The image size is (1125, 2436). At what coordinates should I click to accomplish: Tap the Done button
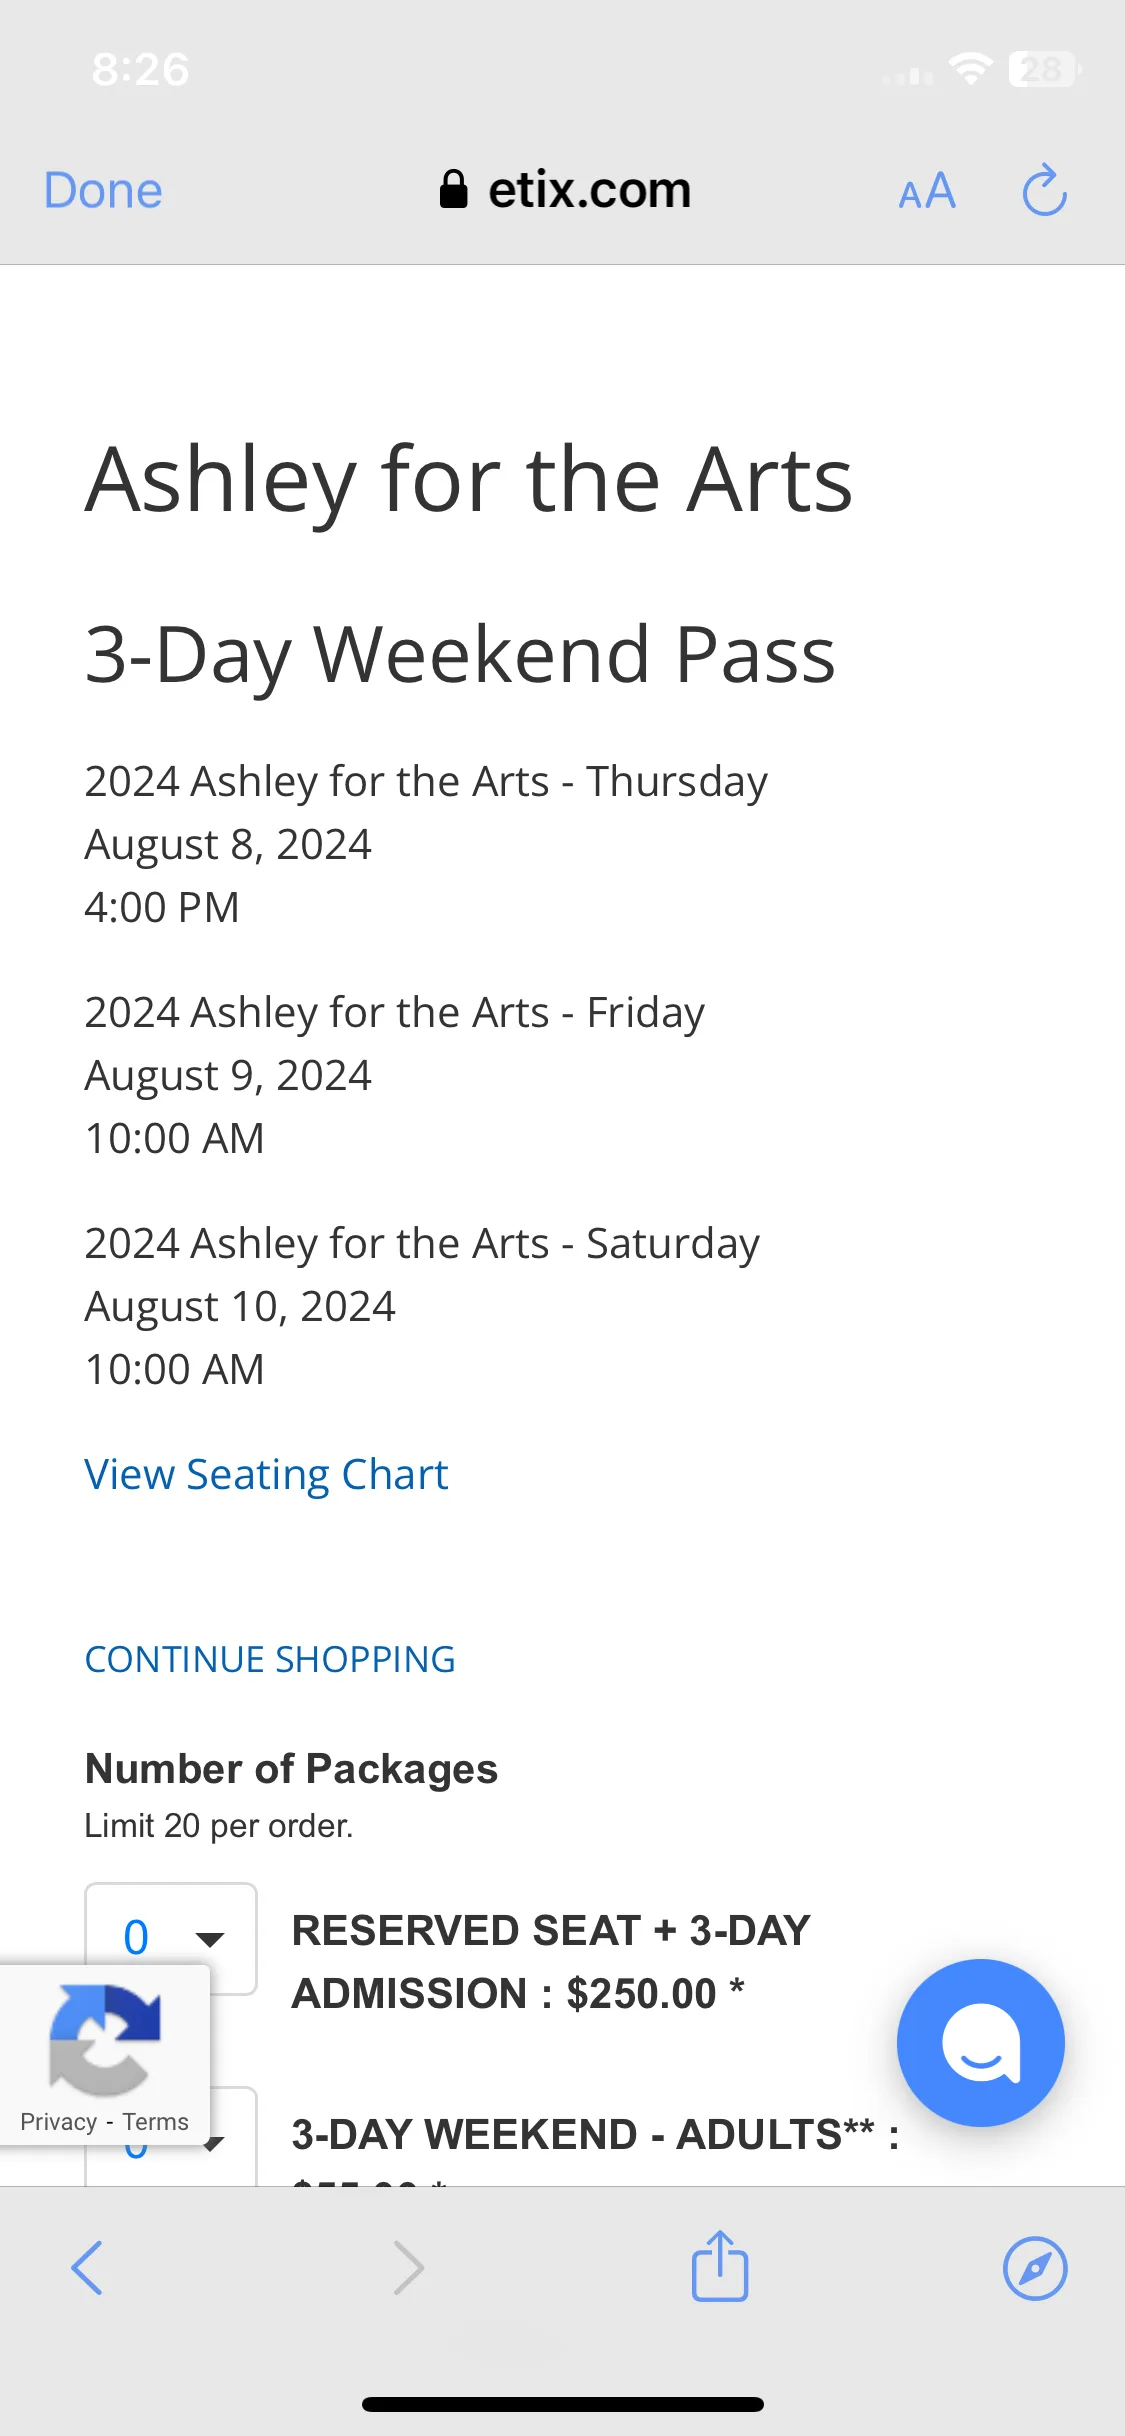[x=103, y=190]
